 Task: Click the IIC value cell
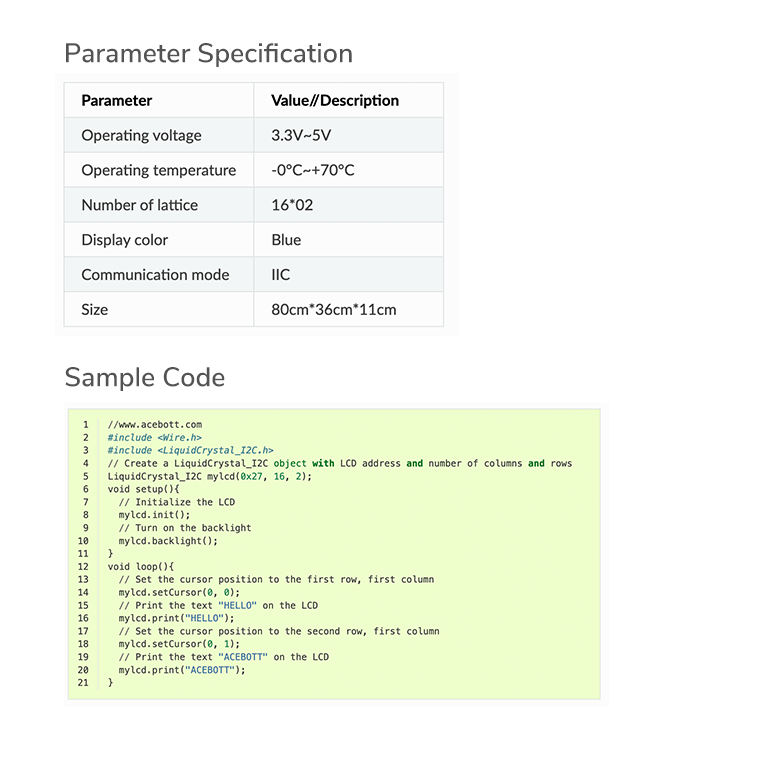click(349, 275)
